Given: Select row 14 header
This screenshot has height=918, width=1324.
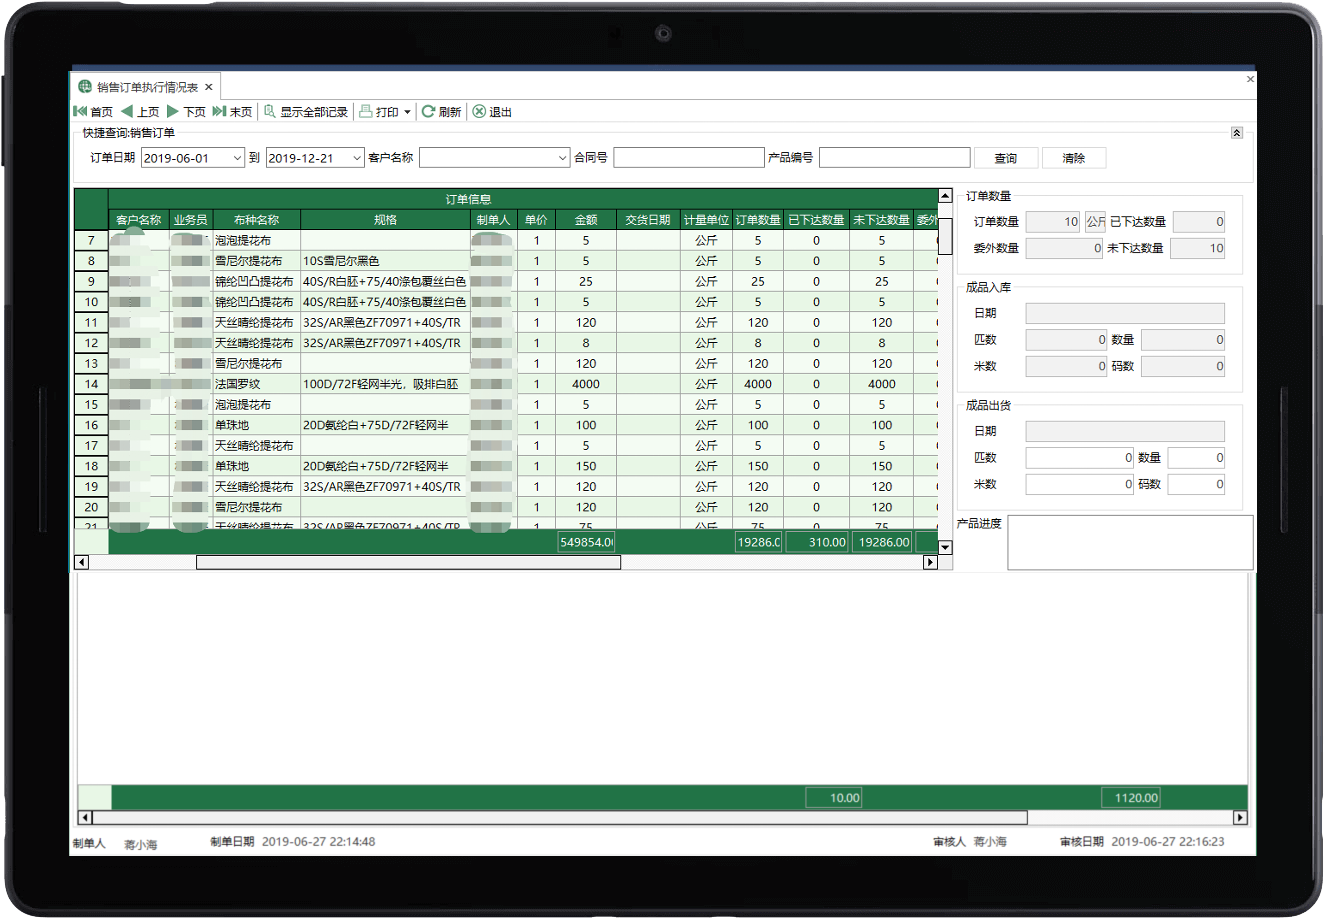Looking at the screenshot, I should point(91,384).
